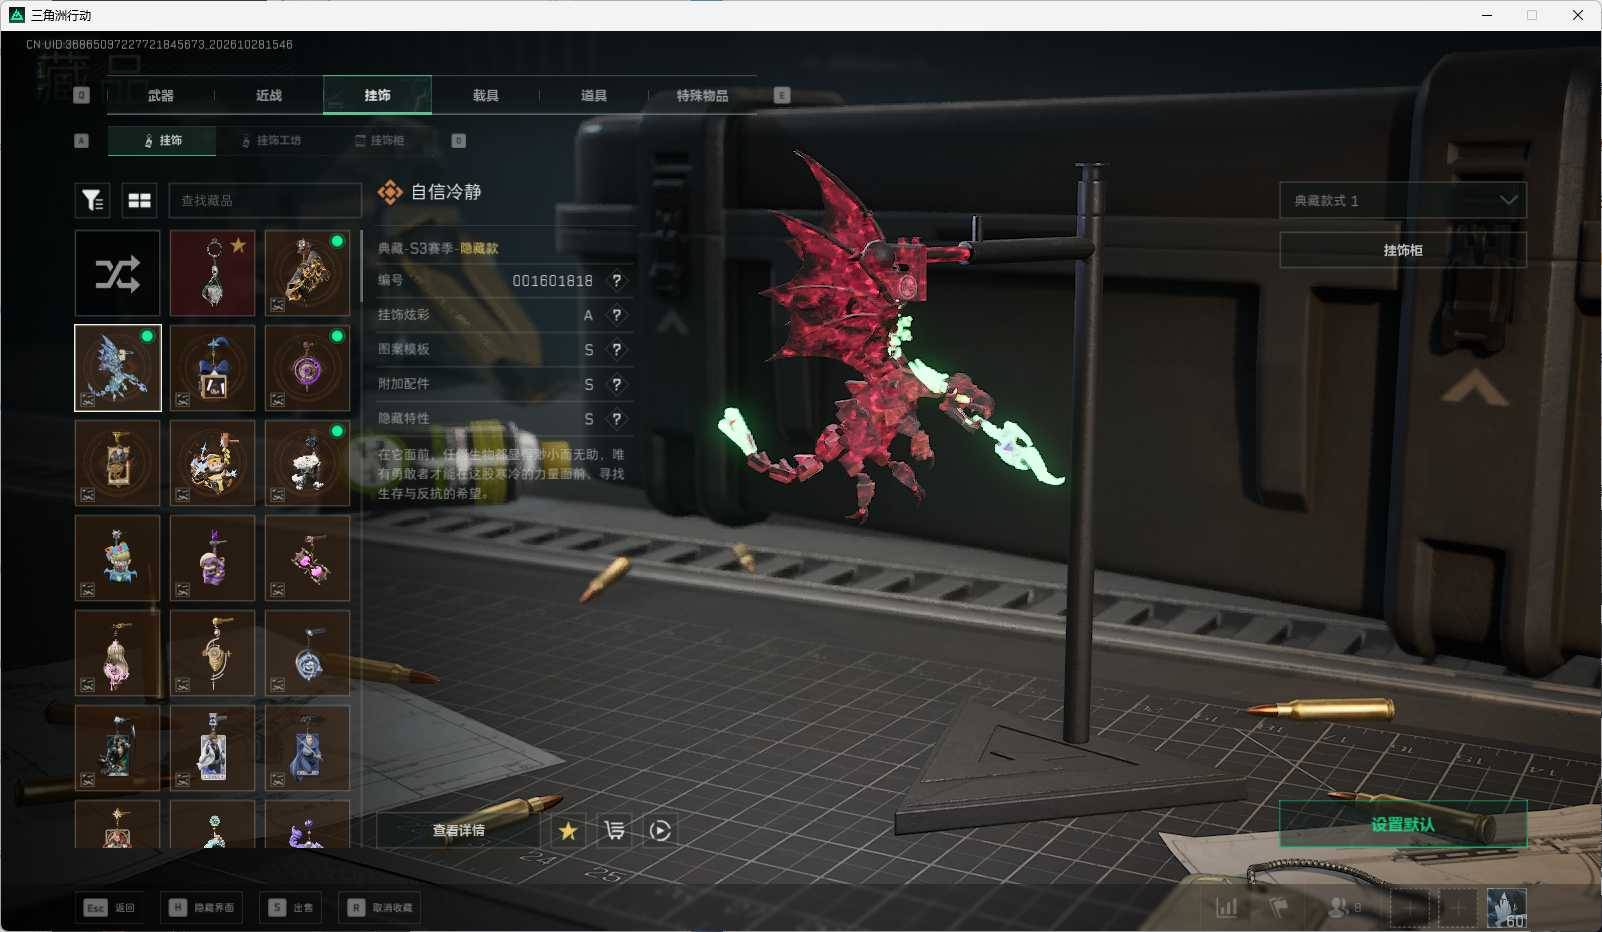The width and height of the screenshot is (1602, 932).
Task: Click the shuffle random charm tile
Action: point(117,273)
